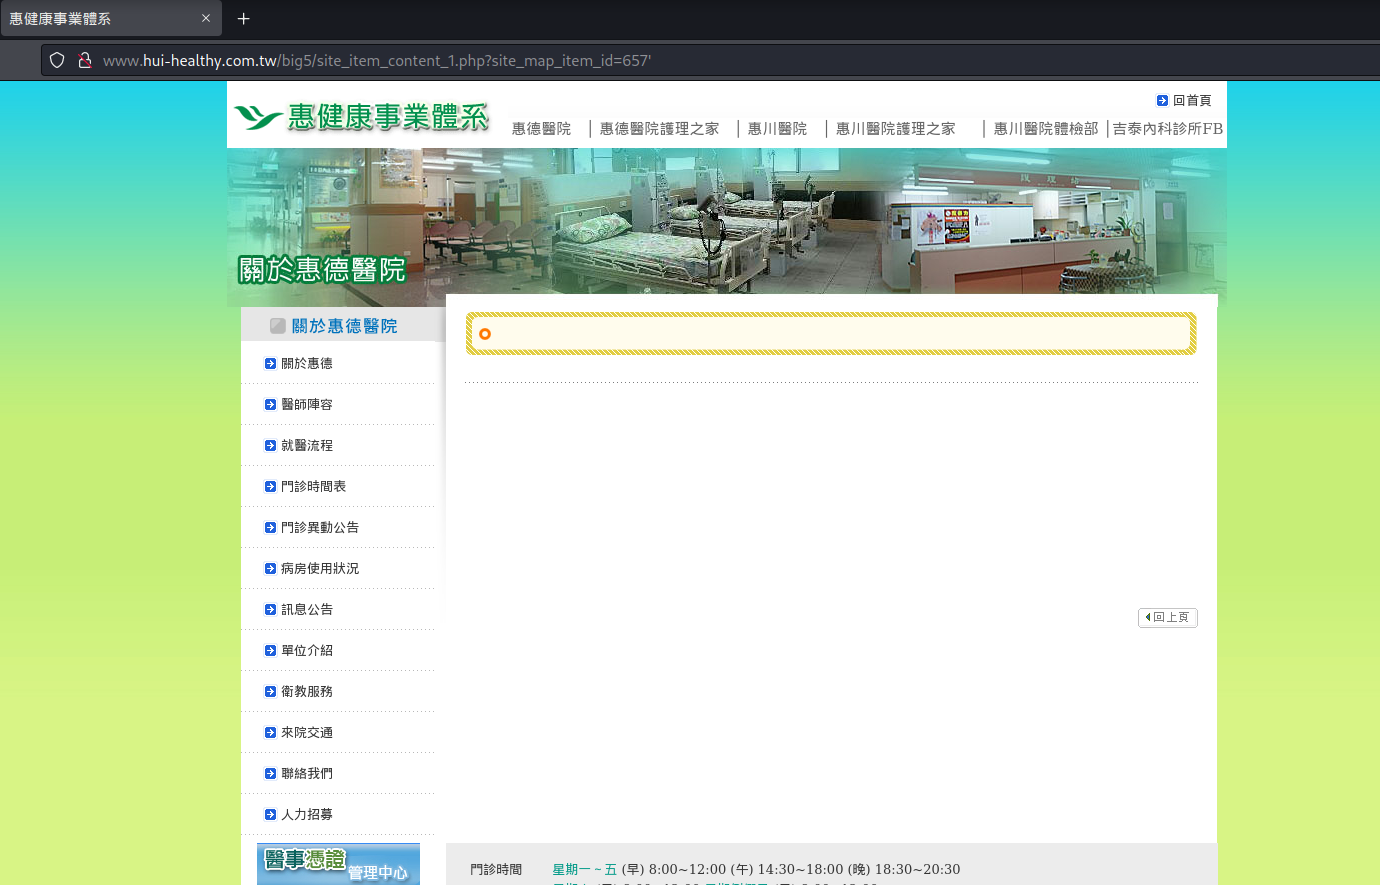The height and width of the screenshot is (885, 1380).
Task: Open the 來院交通 sidebar link
Action: click(x=307, y=732)
